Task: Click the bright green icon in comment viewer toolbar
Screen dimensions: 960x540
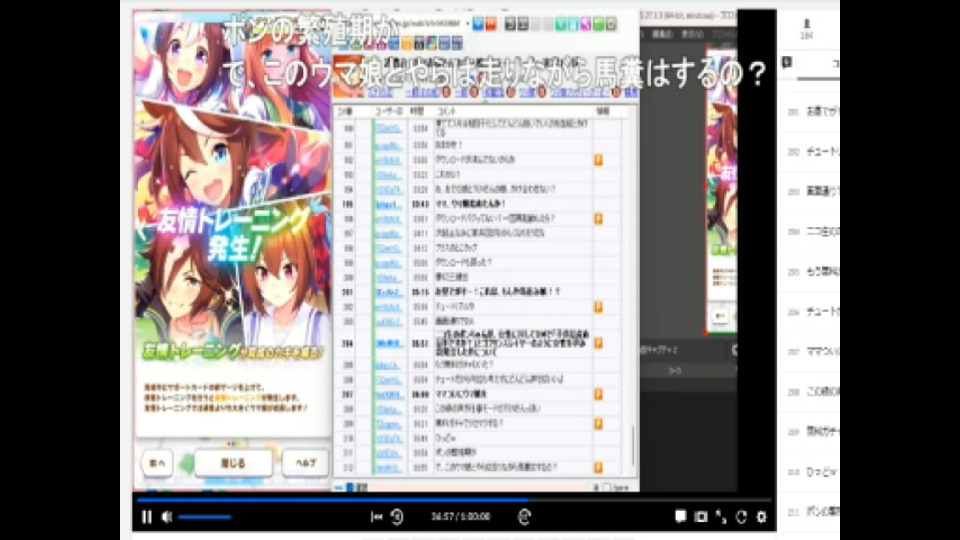Action: [x=598, y=24]
